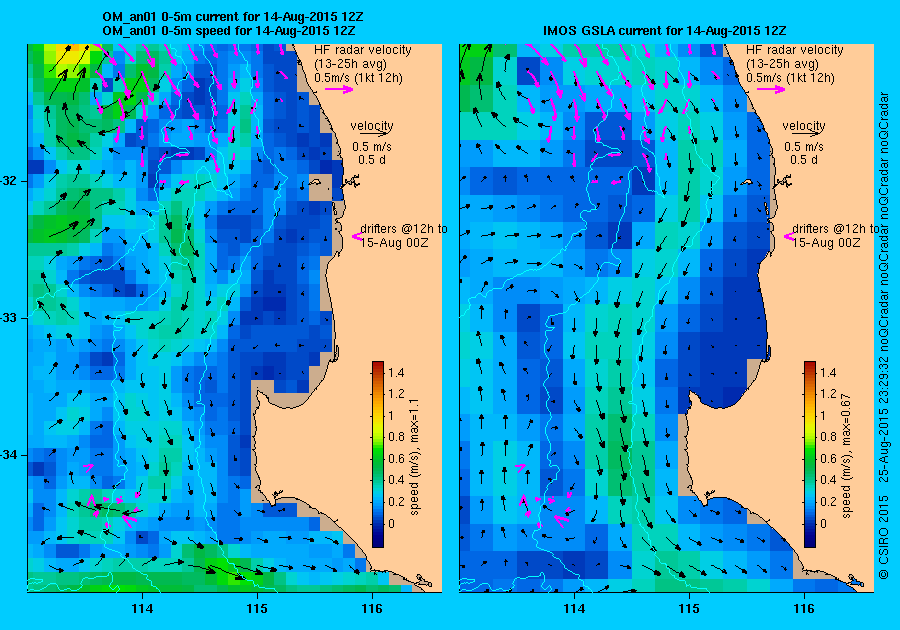Click "(13-25h avg)" text in the OM_an01 map
This screenshot has height=630, width=900.
[350, 64]
